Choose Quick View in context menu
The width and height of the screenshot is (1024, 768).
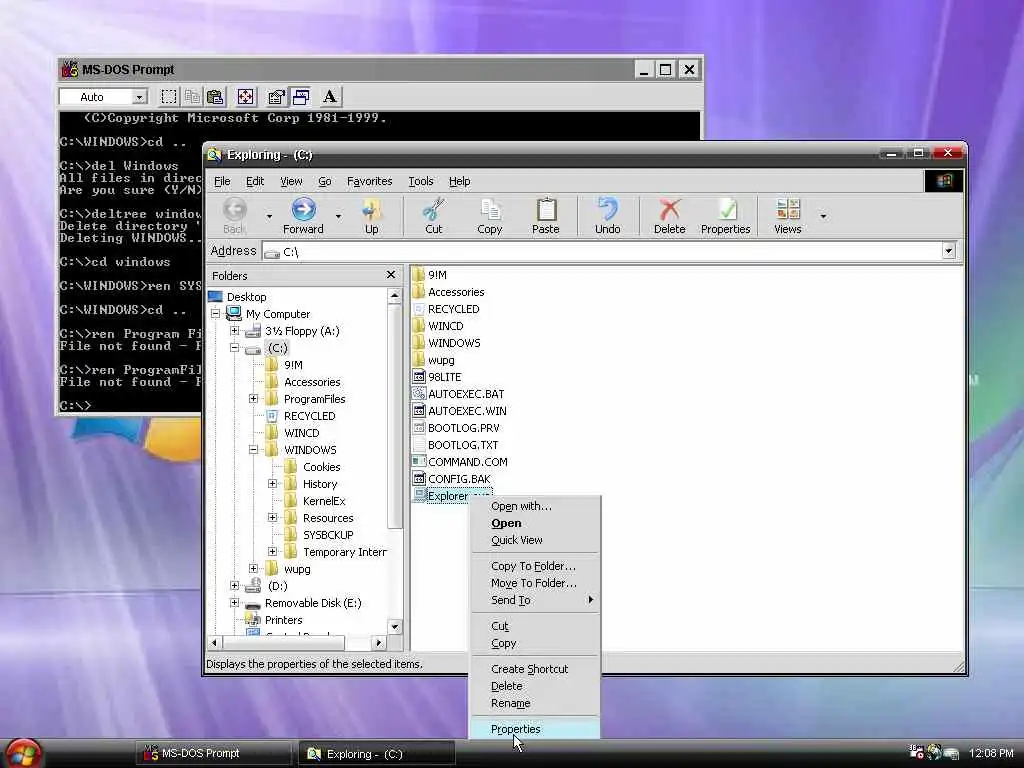(535, 540)
